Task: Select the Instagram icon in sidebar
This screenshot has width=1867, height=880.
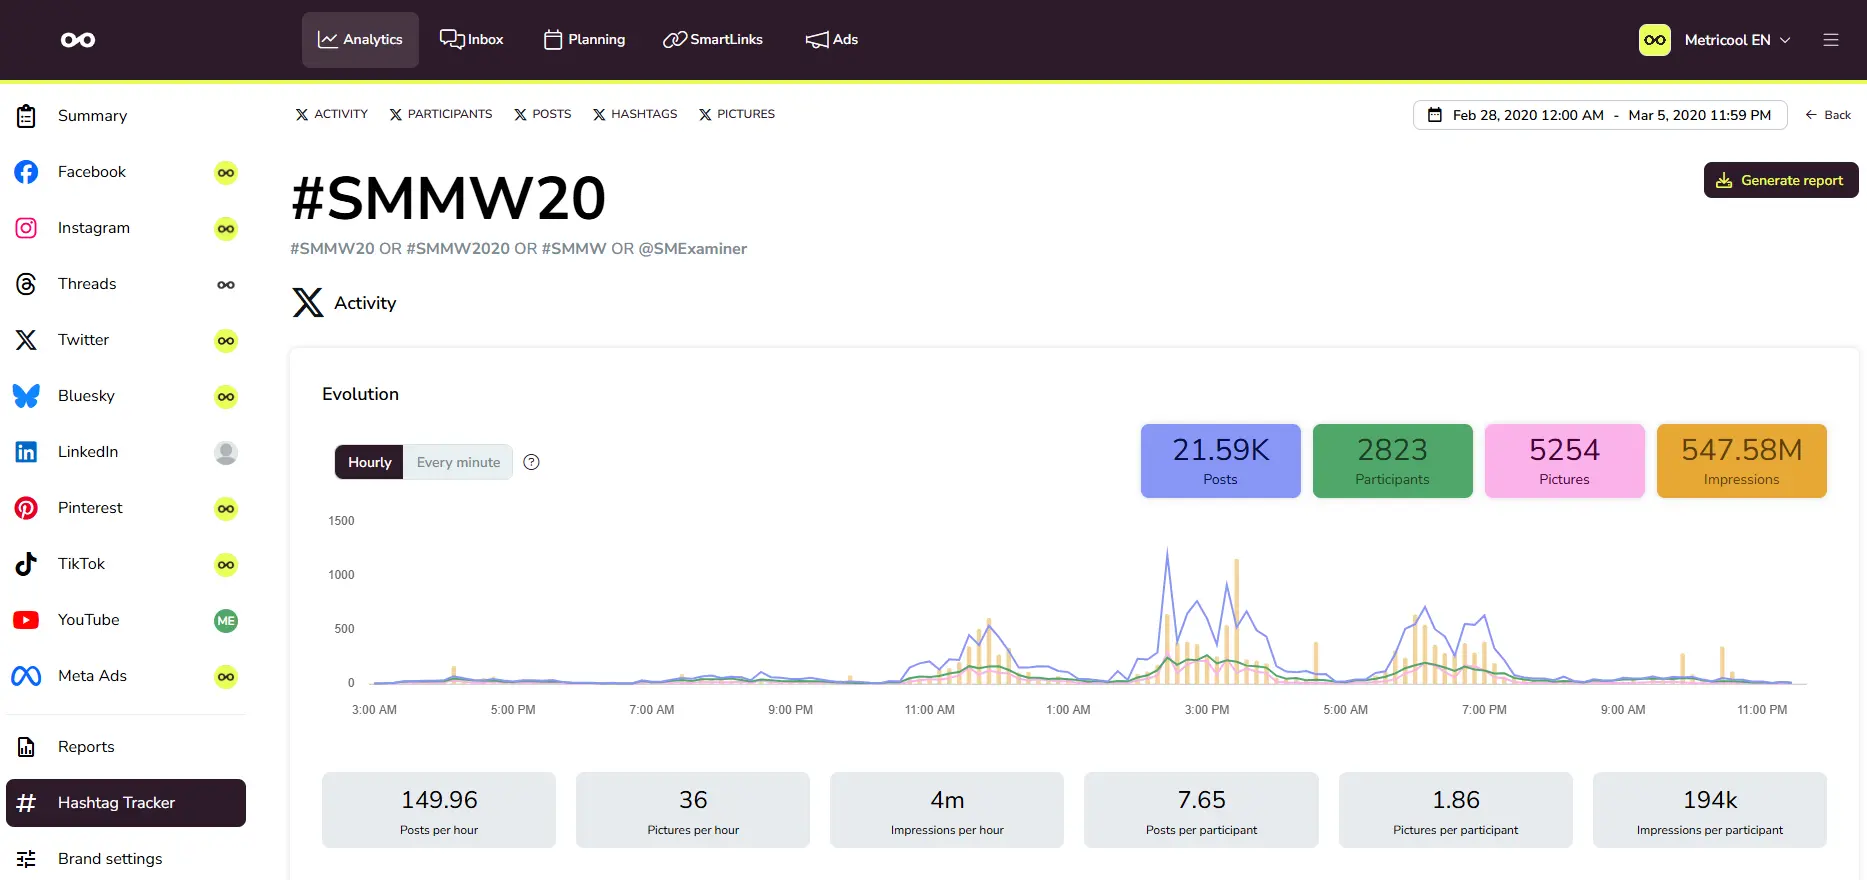Action: (27, 228)
